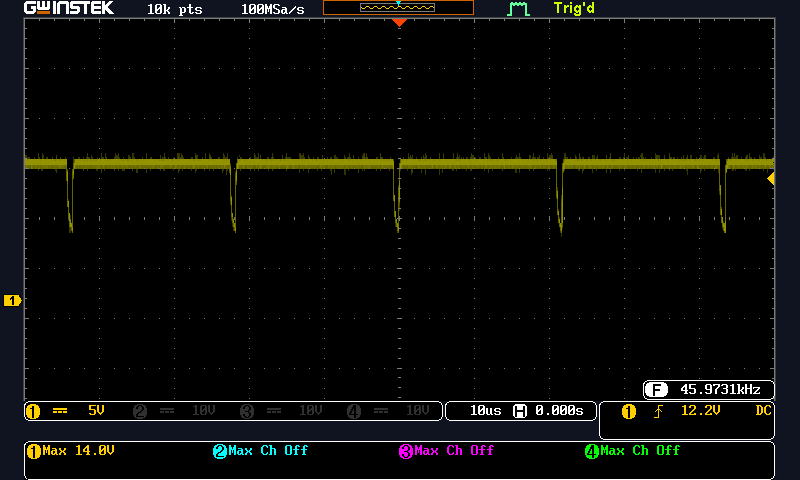
Task: Click the 100MSa/s sample rate readout
Action: coord(272,9)
